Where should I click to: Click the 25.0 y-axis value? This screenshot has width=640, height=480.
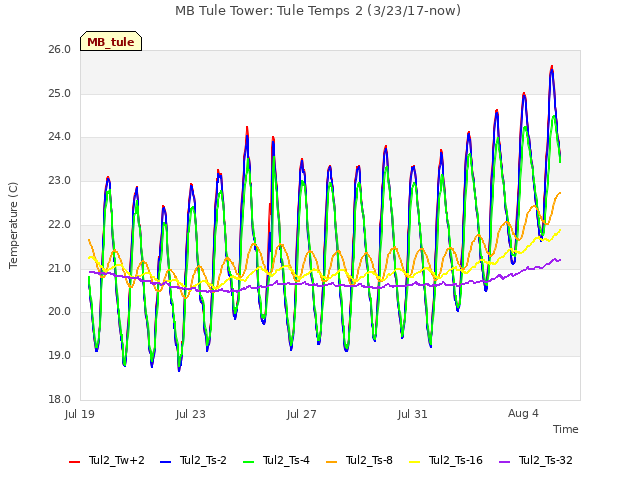point(60,93)
